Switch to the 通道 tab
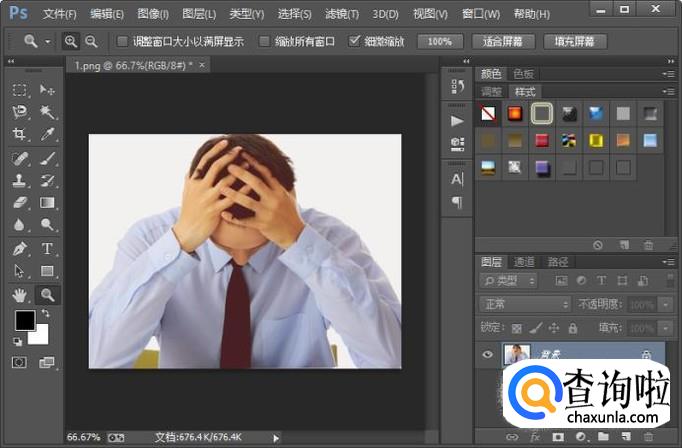Screen dimensions: 682x448 (x=525, y=262)
